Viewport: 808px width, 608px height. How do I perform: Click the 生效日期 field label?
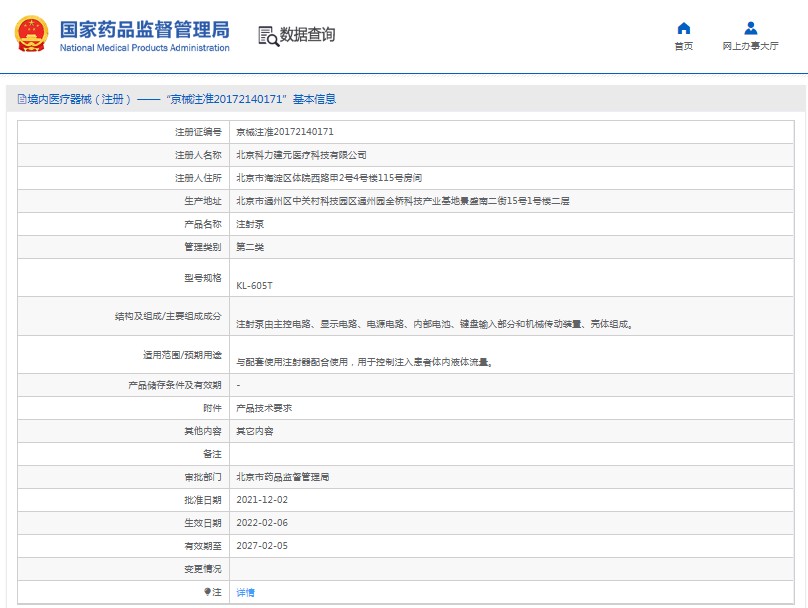(203, 523)
